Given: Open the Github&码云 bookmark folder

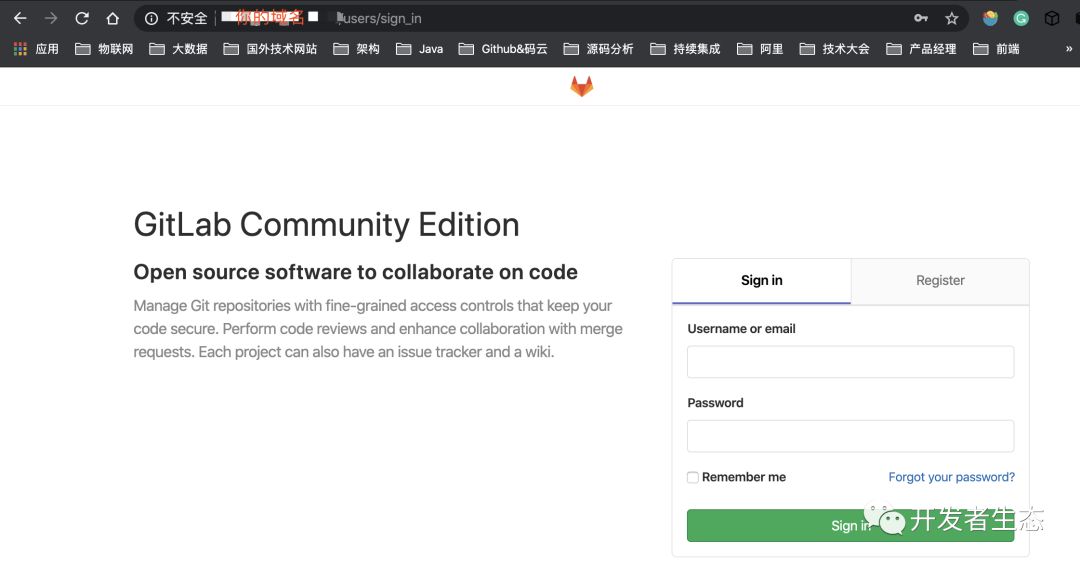Looking at the screenshot, I should pyautogui.click(x=503, y=49).
